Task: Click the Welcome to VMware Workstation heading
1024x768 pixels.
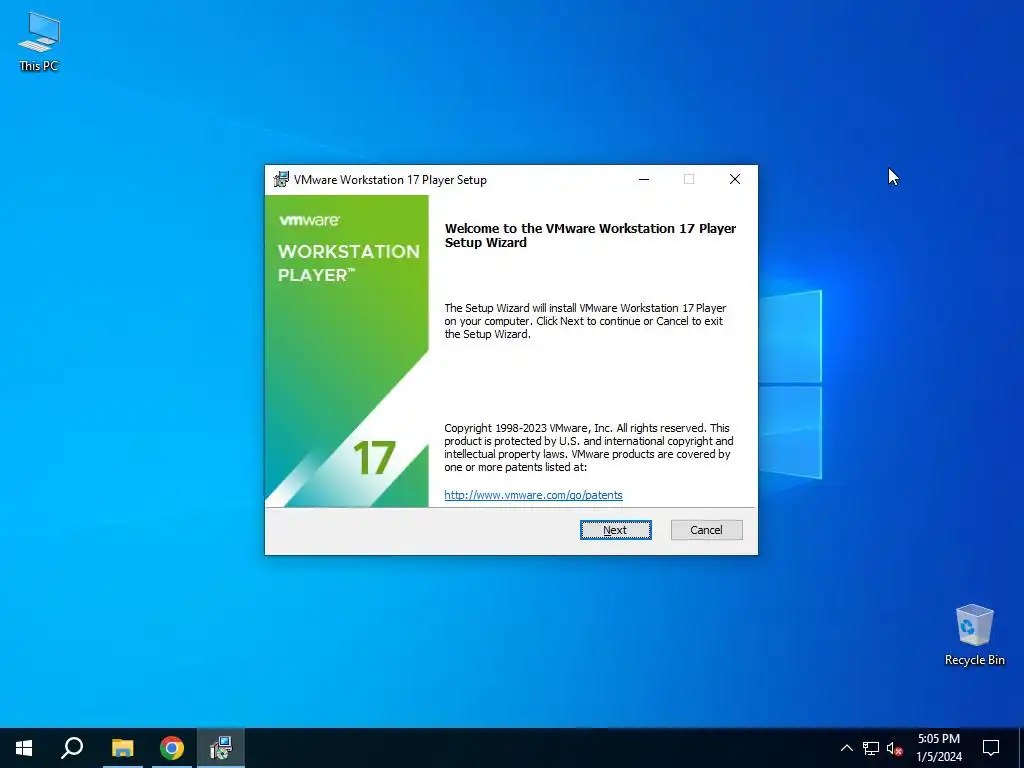Action: click(x=590, y=235)
